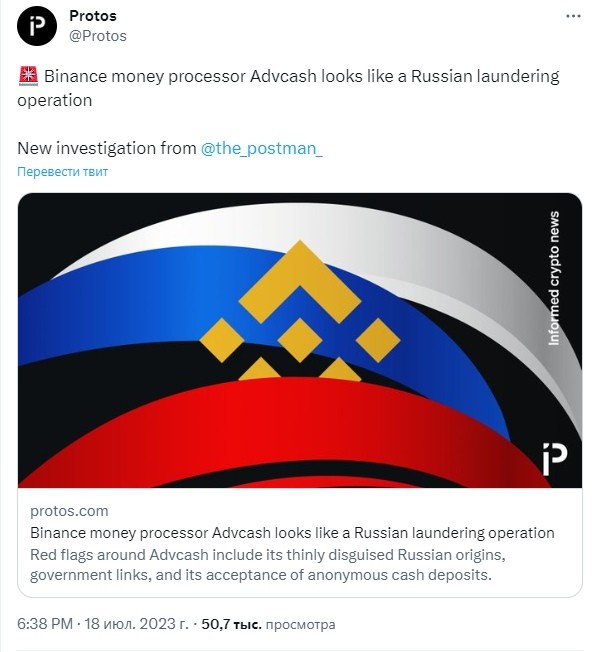The width and height of the screenshot is (598, 652).
Task: Click the Red flags around Advcash description
Action: [x=268, y=565]
